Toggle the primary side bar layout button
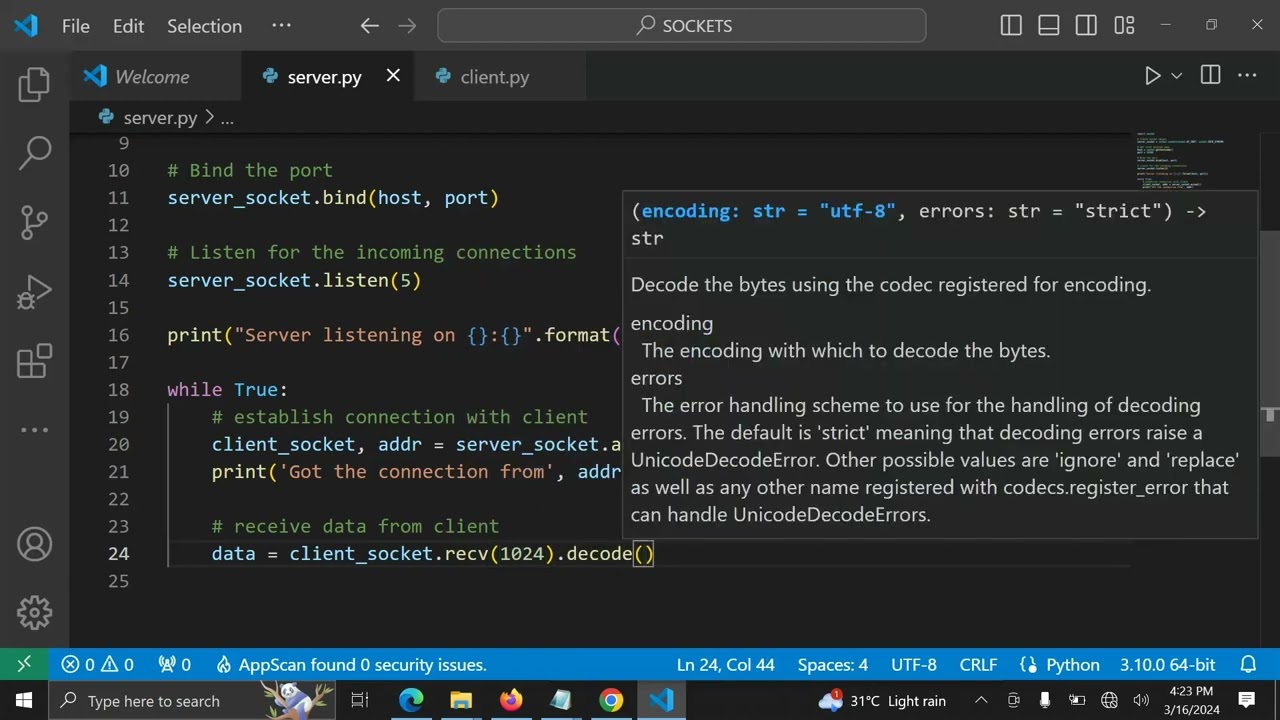 point(1011,26)
